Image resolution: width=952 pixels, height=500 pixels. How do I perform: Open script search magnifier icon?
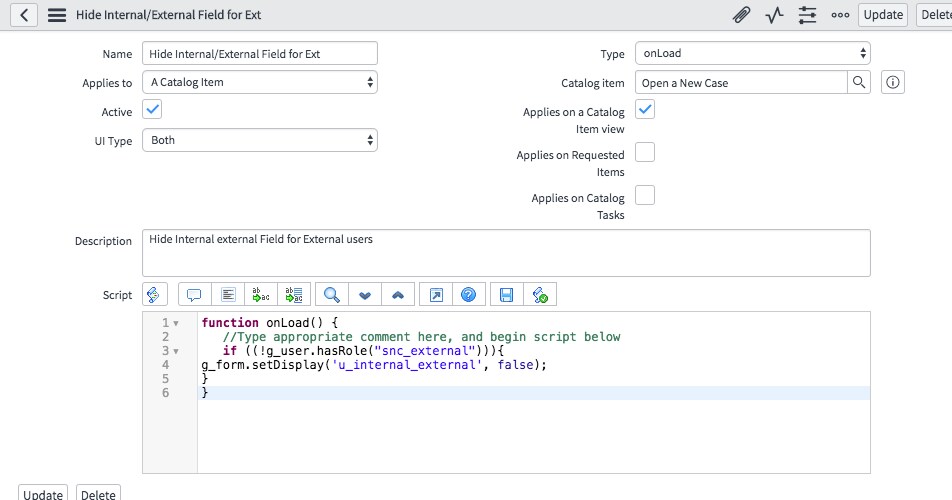pos(332,295)
